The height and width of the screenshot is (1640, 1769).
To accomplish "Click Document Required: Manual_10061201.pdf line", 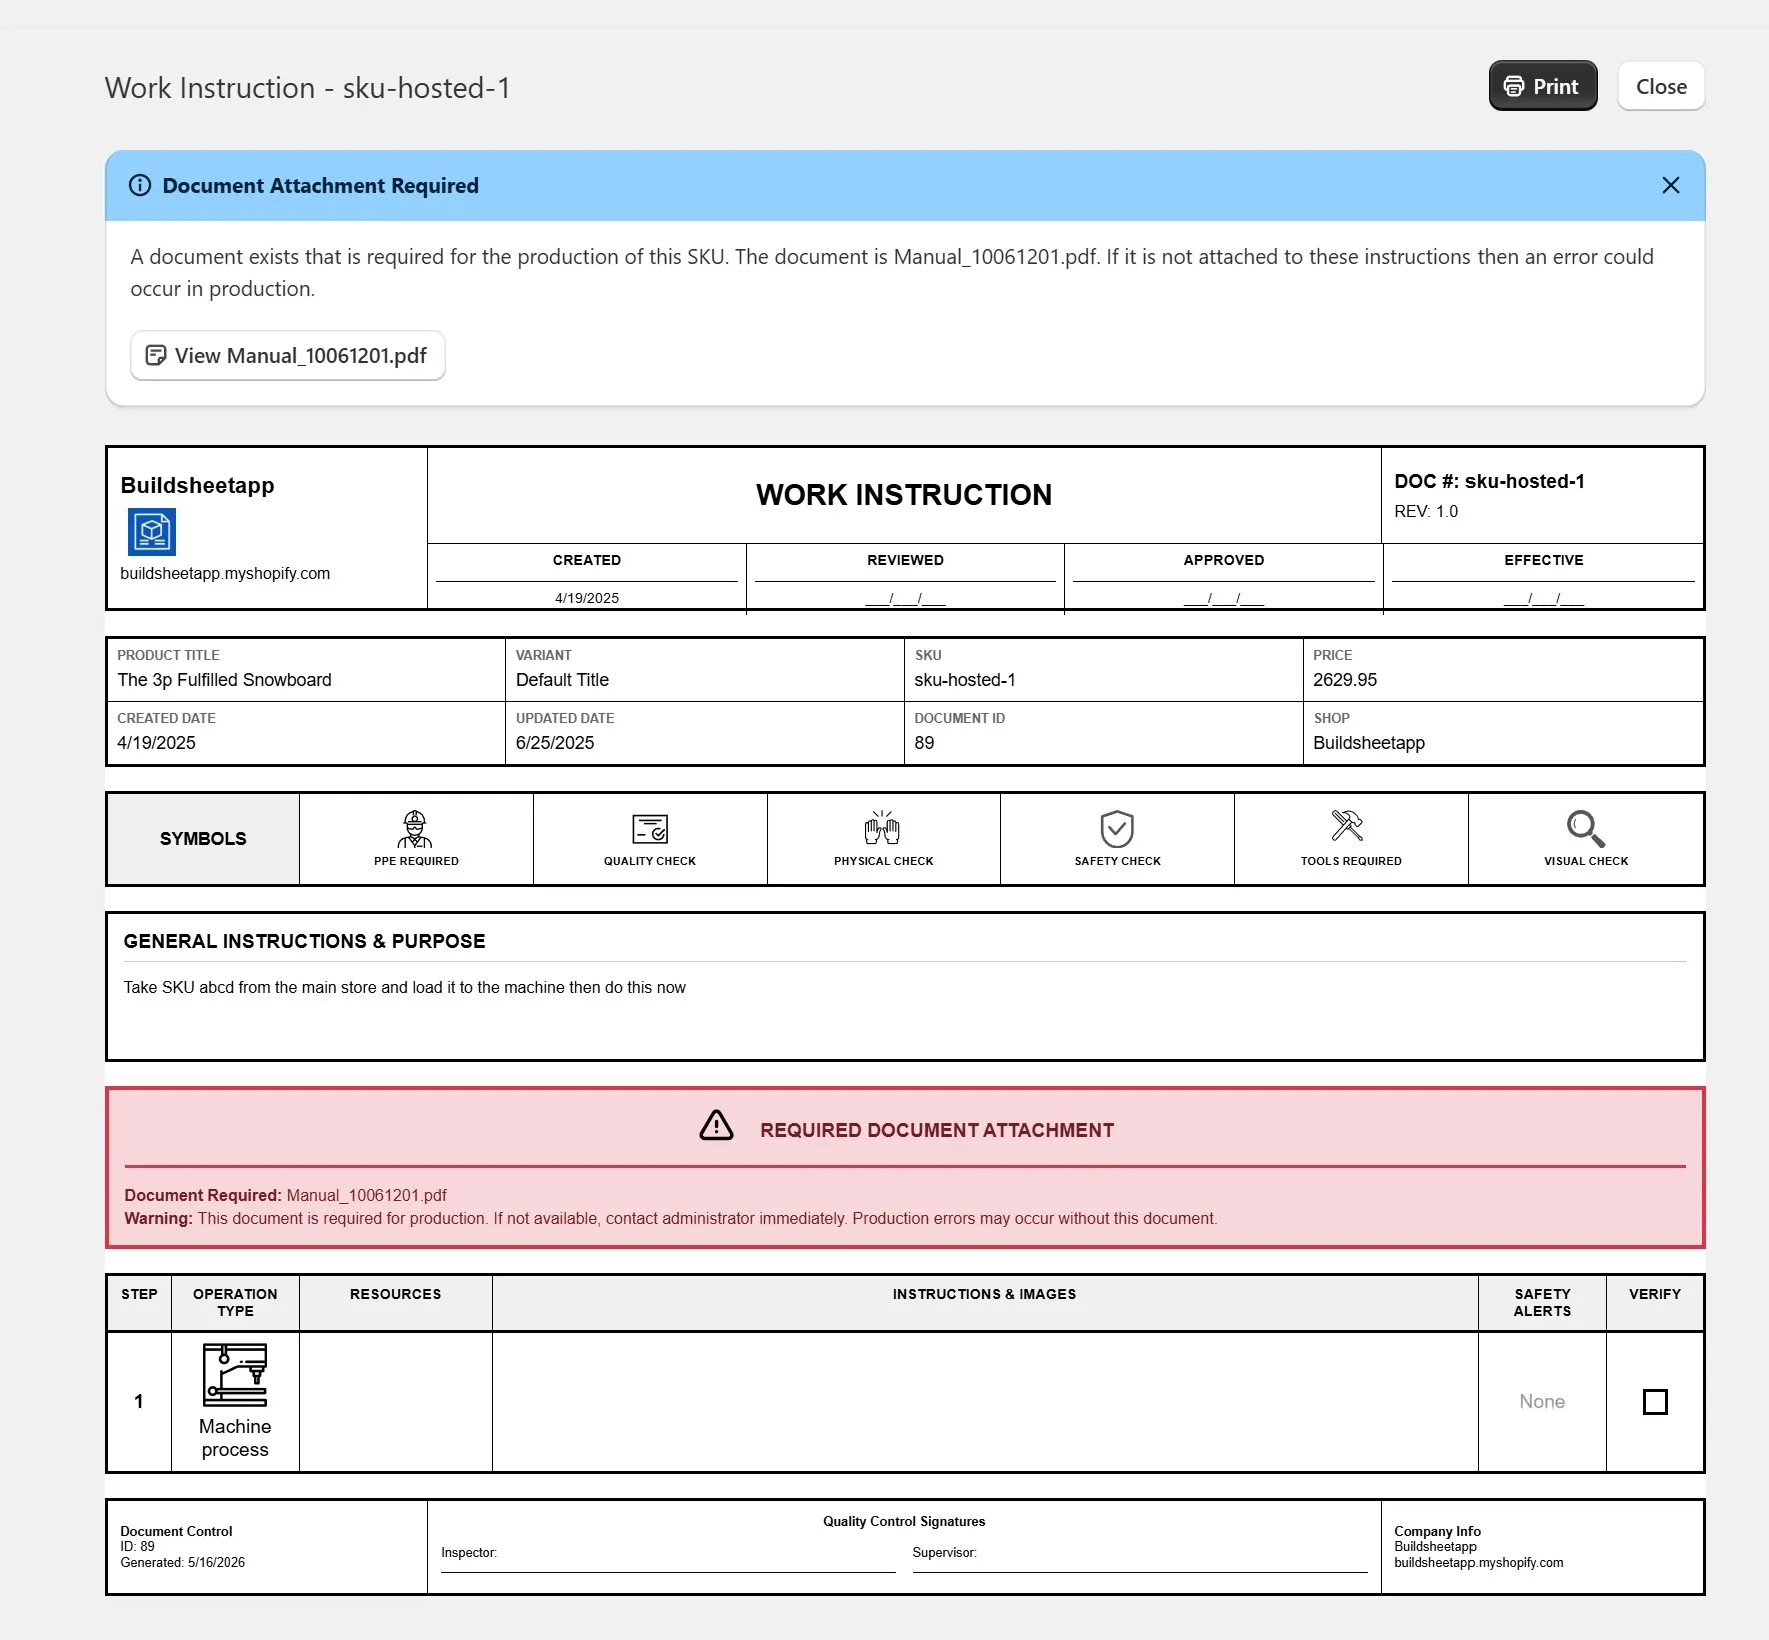I will [285, 1196].
